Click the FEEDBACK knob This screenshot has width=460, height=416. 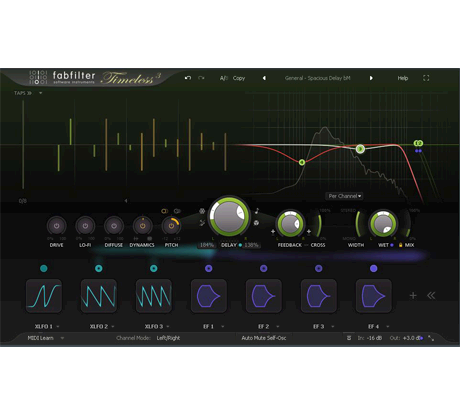tap(290, 224)
